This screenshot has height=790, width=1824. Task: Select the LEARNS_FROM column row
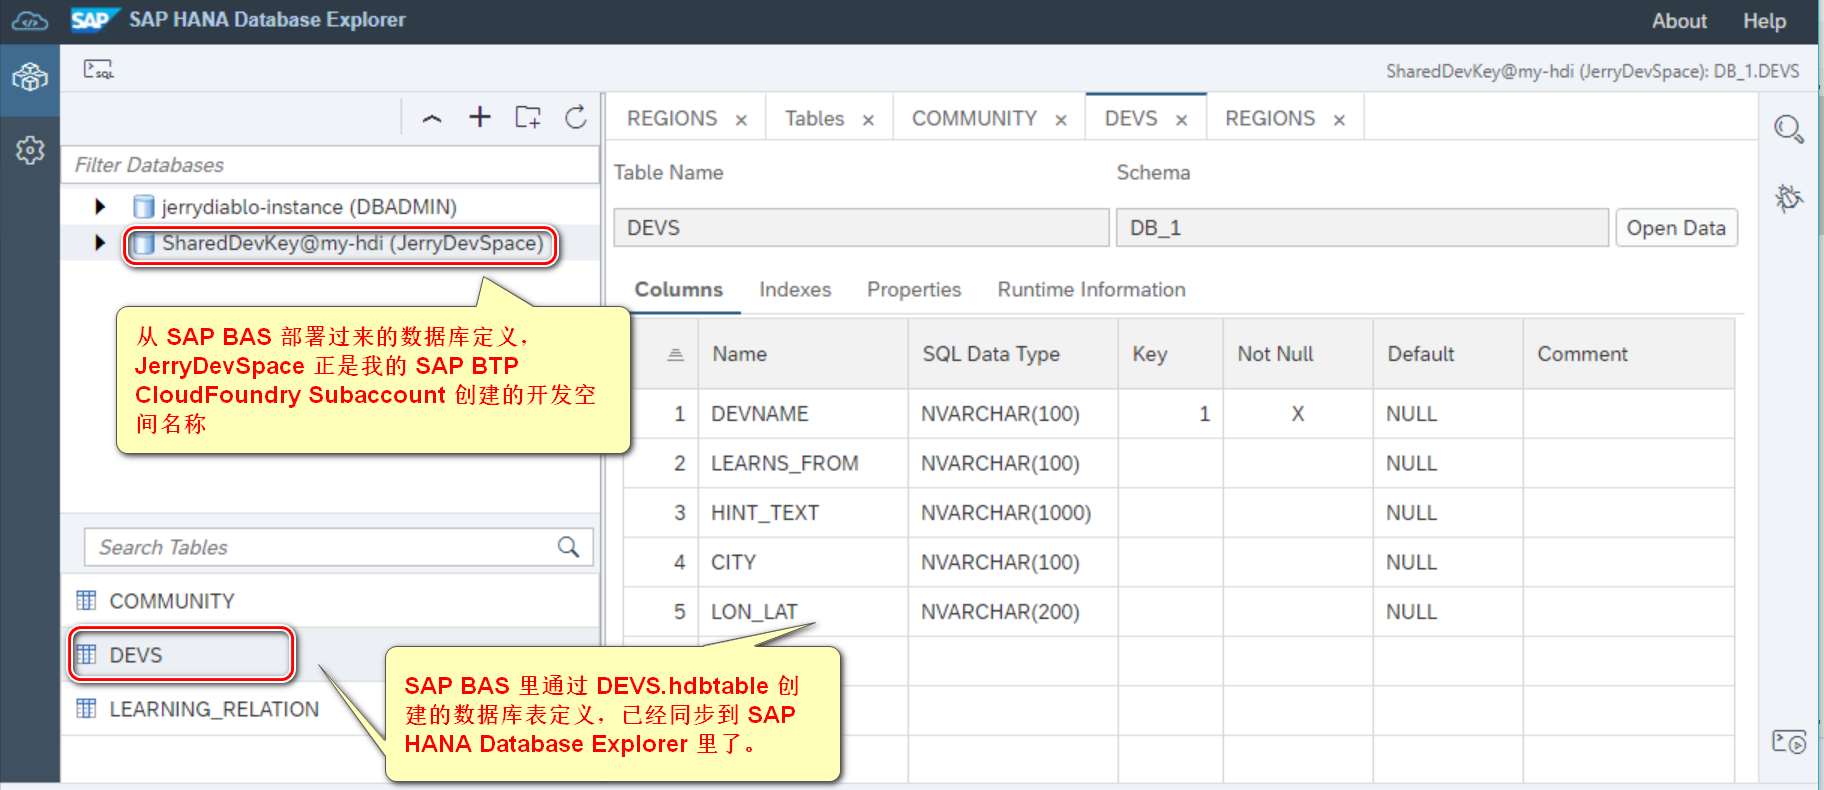pyautogui.click(x=1179, y=463)
